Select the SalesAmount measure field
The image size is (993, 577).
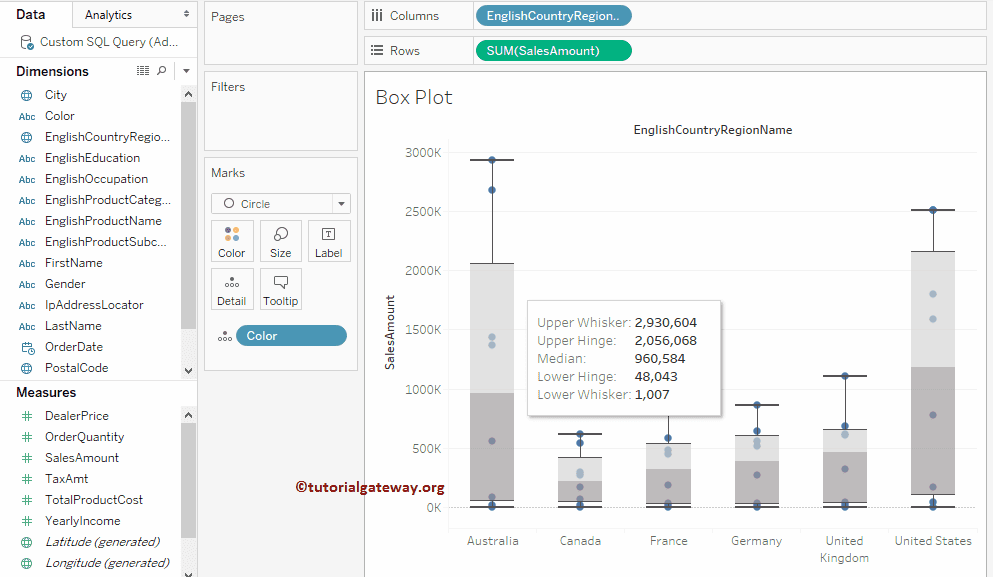(82, 458)
